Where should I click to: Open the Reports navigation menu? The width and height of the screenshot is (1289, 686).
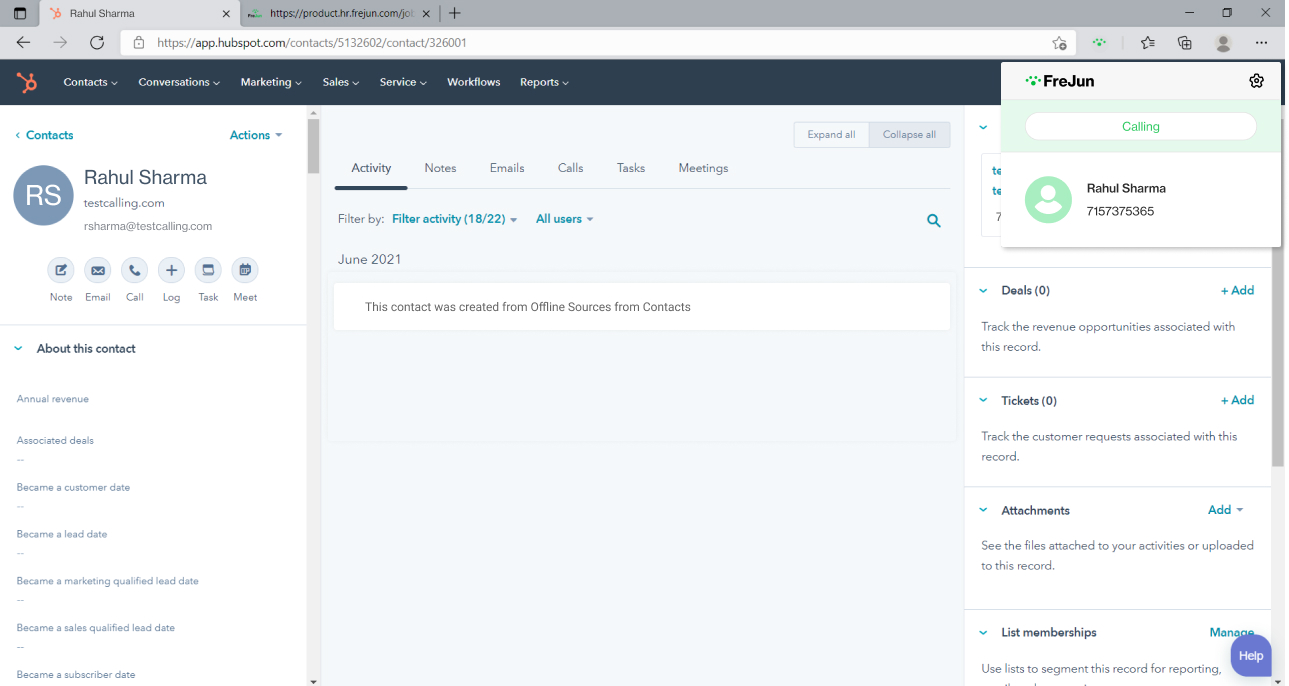[x=544, y=82]
